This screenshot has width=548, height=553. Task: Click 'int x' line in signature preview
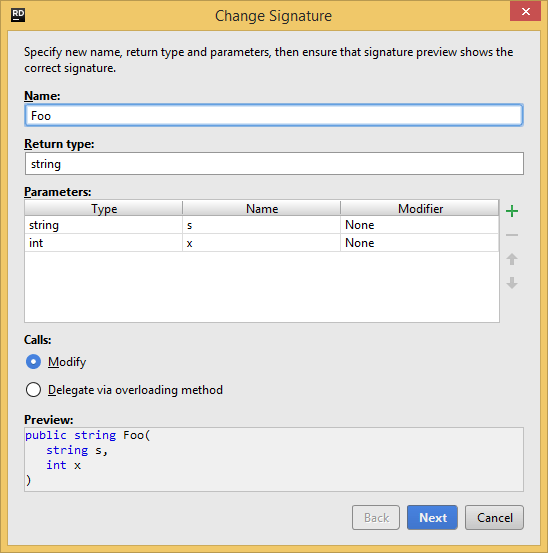[x=63, y=465]
